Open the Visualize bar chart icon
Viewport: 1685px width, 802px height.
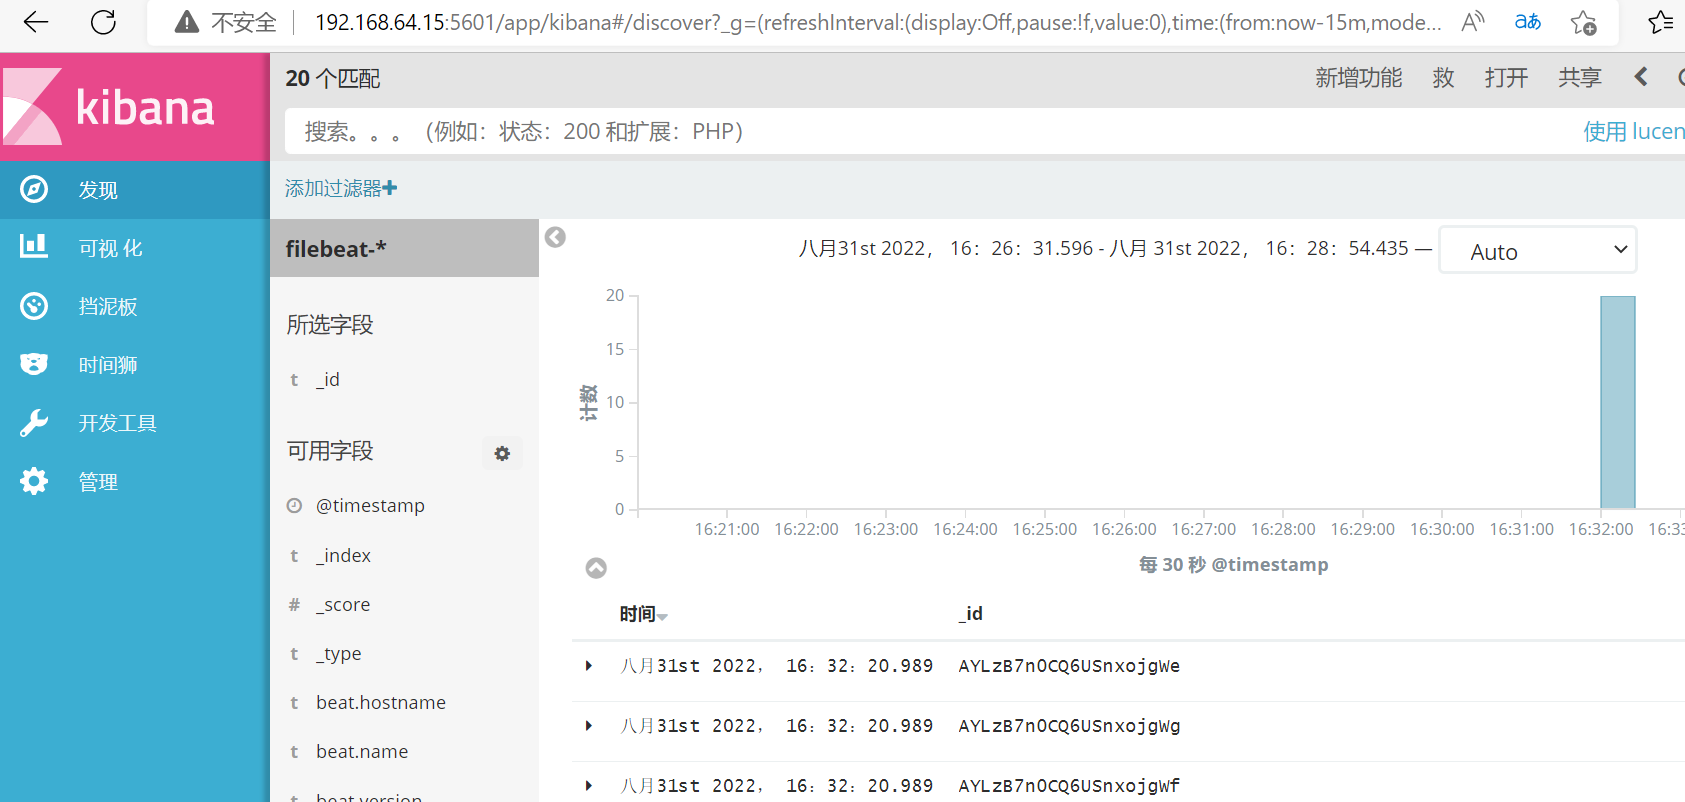(x=34, y=247)
